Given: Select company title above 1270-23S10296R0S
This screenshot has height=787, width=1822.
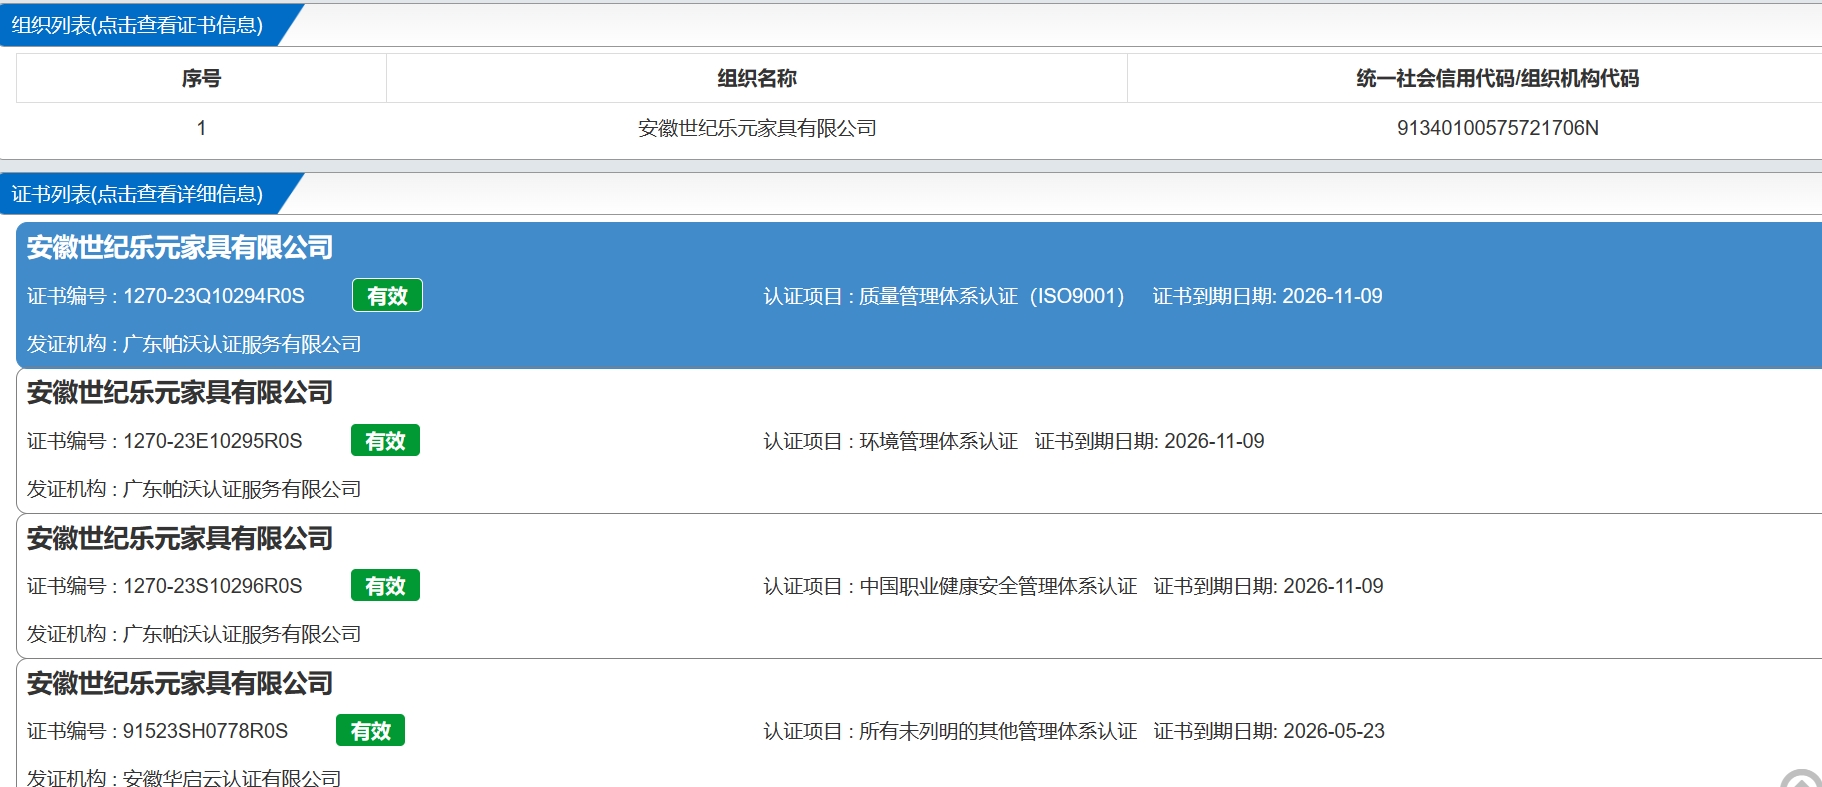Looking at the screenshot, I should pyautogui.click(x=180, y=538).
